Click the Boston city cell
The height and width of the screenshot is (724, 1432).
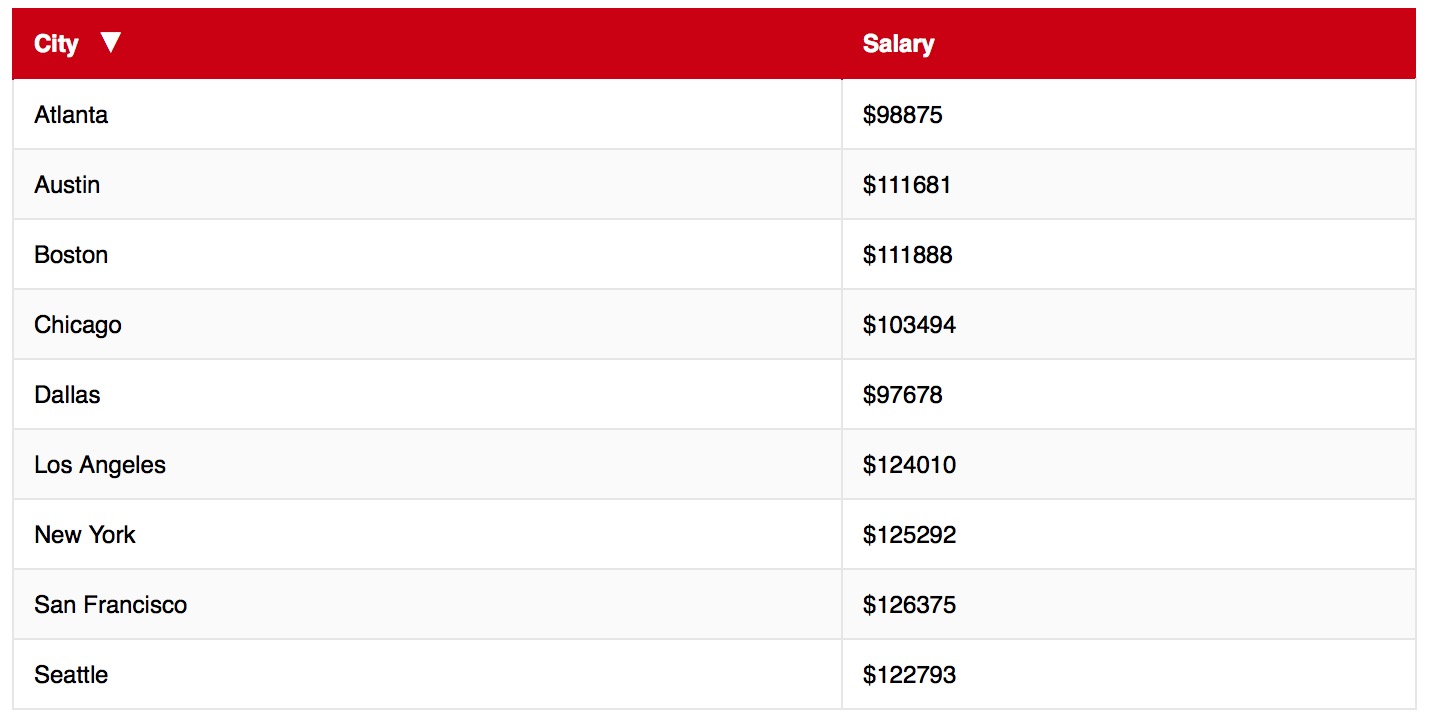(x=71, y=255)
